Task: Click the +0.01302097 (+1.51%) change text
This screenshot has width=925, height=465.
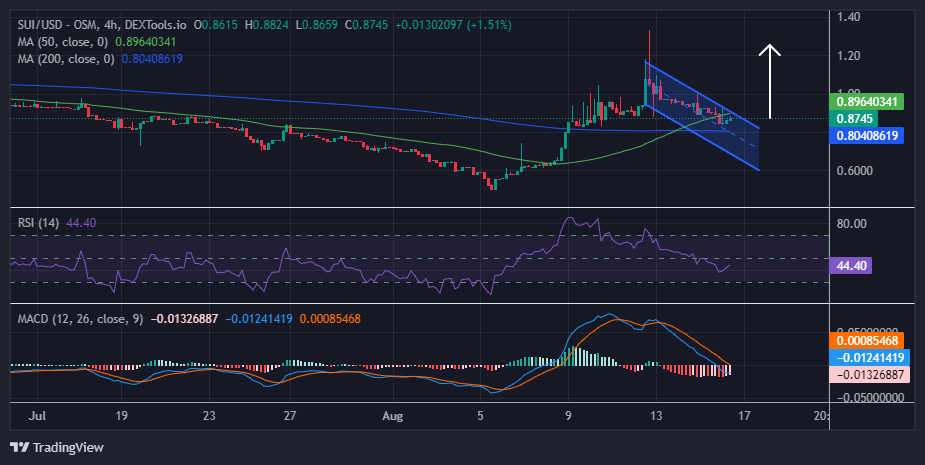Action: point(453,25)
